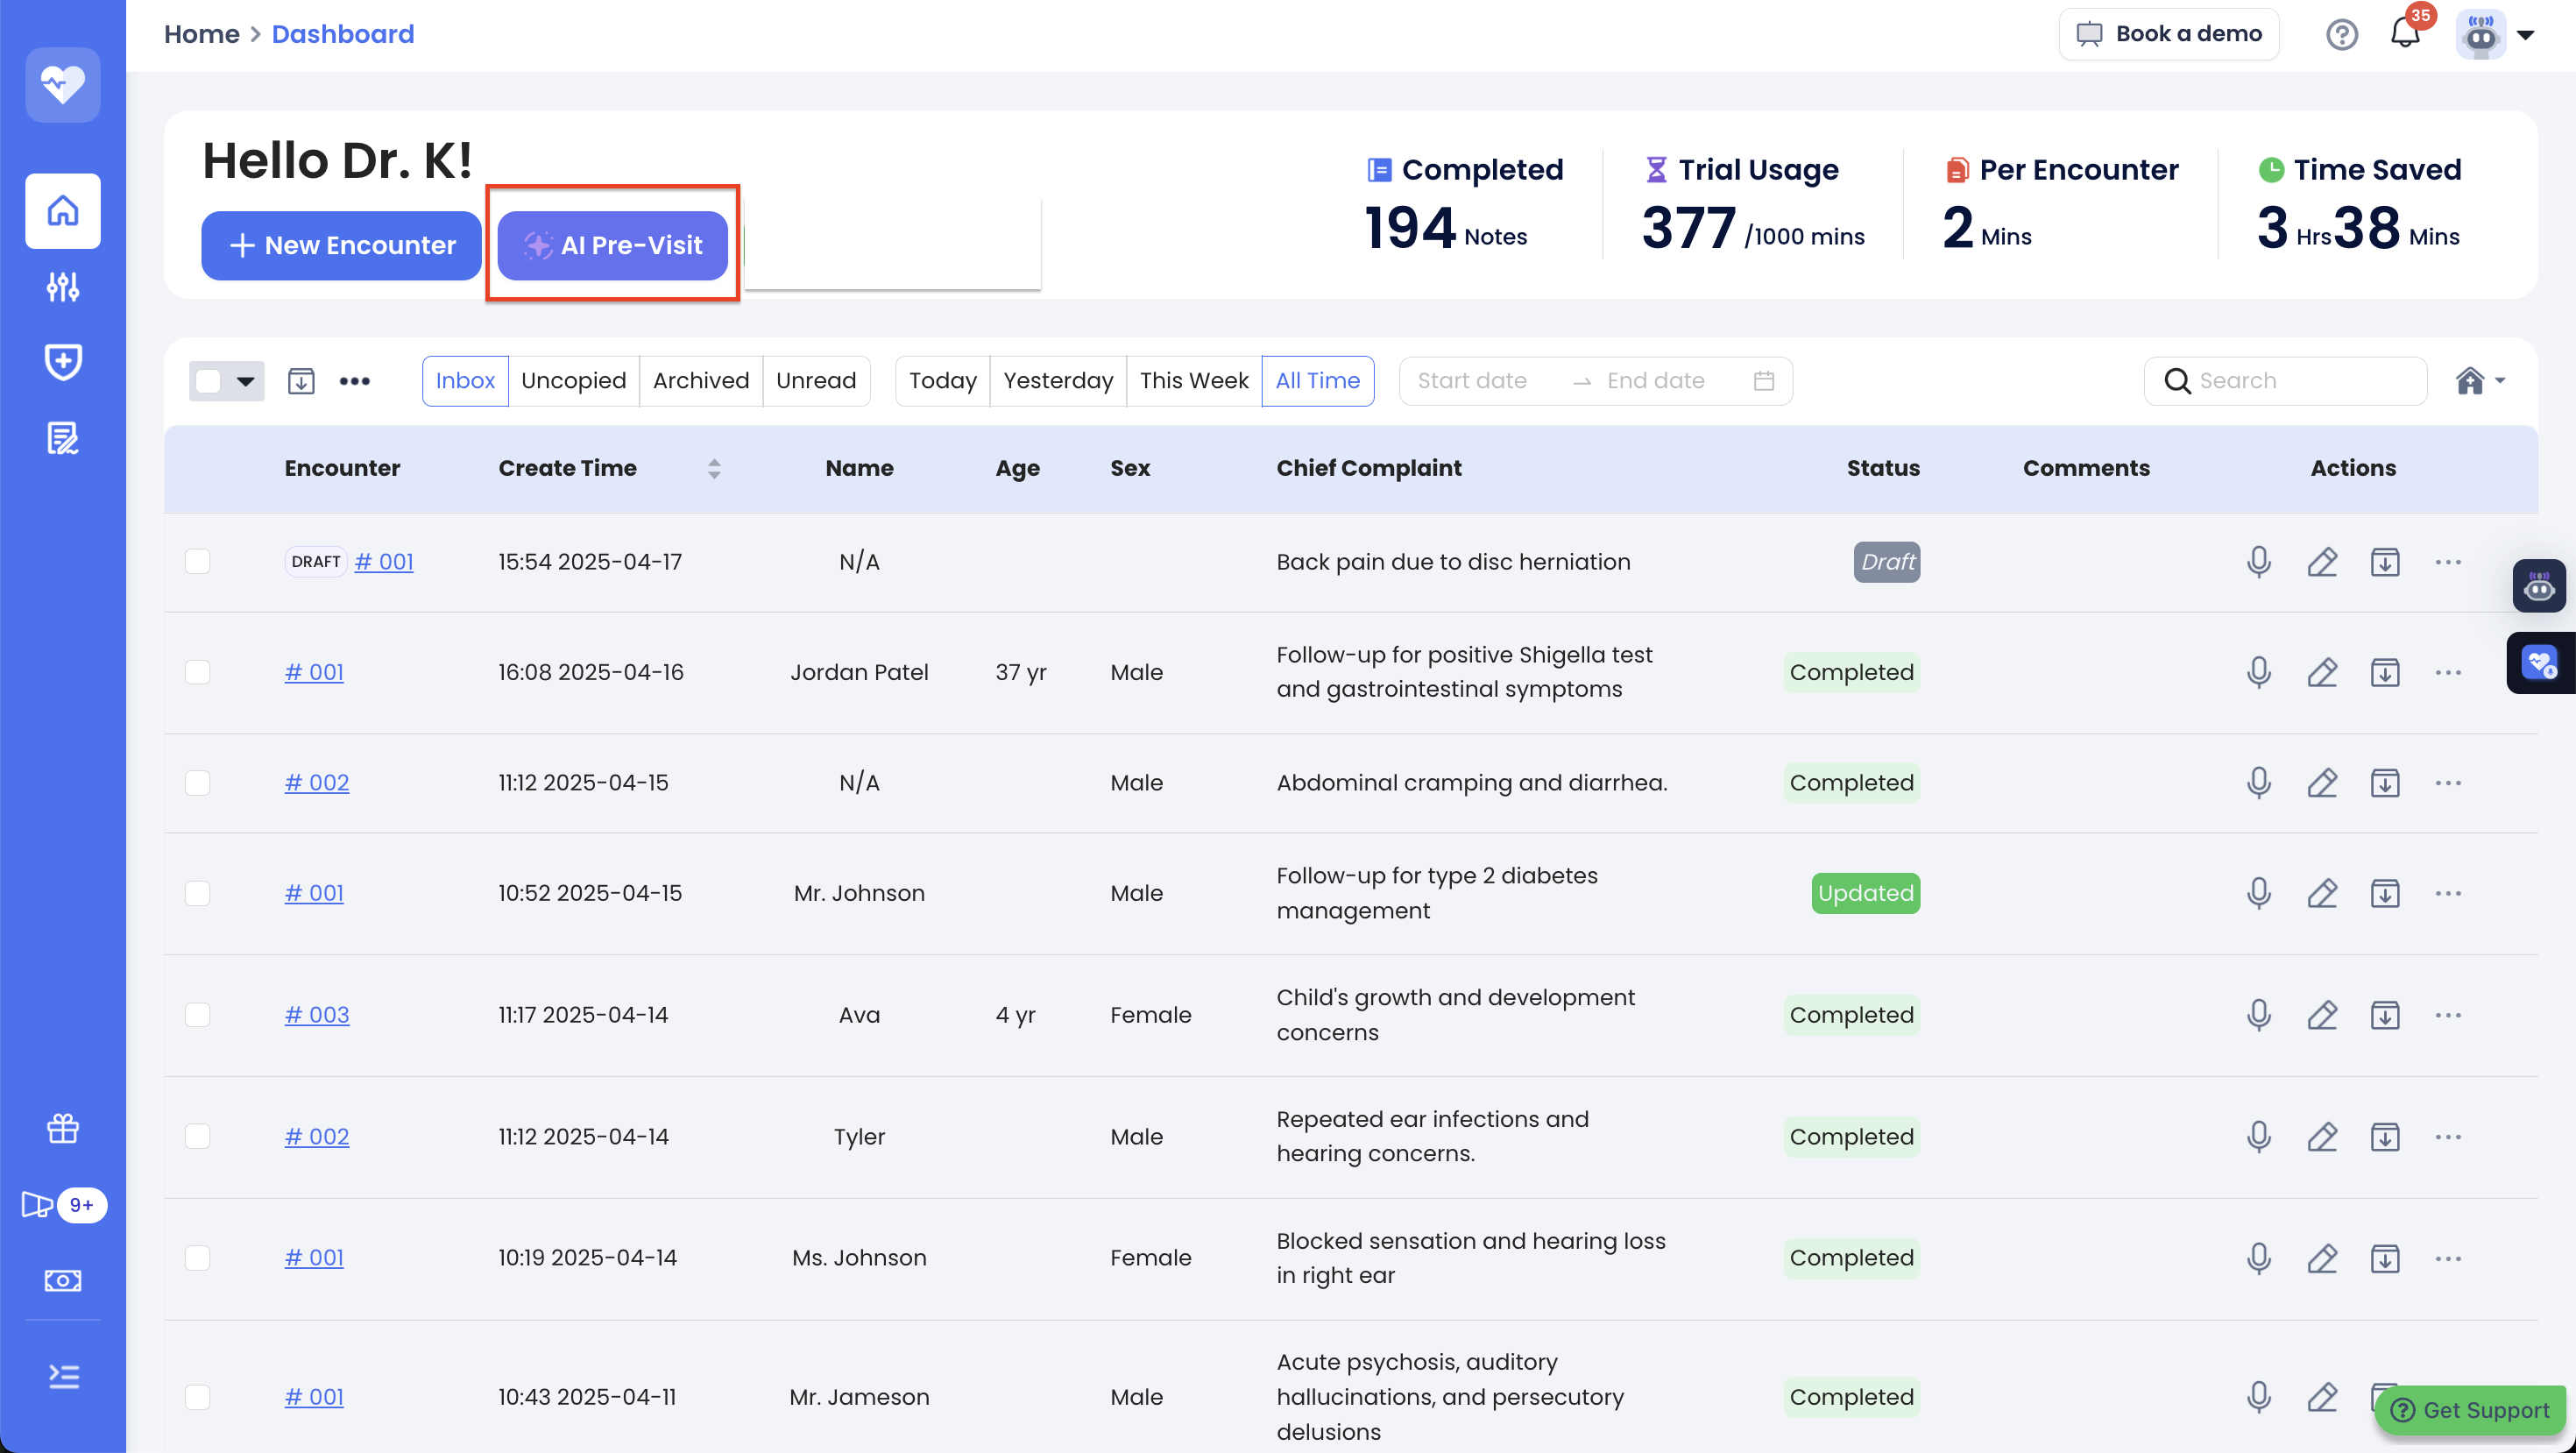Check the box for Tyler's encounter

point(198,1137)
